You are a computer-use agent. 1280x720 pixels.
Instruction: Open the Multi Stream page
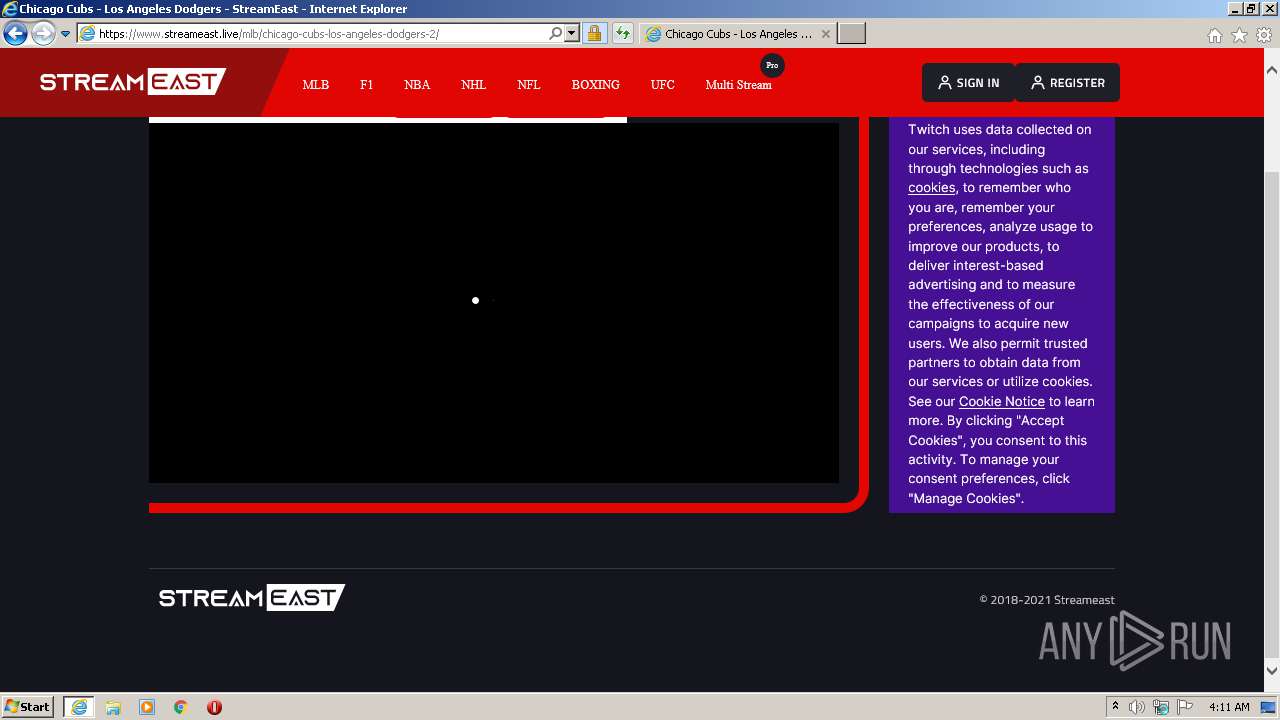(x=738, y=85)
